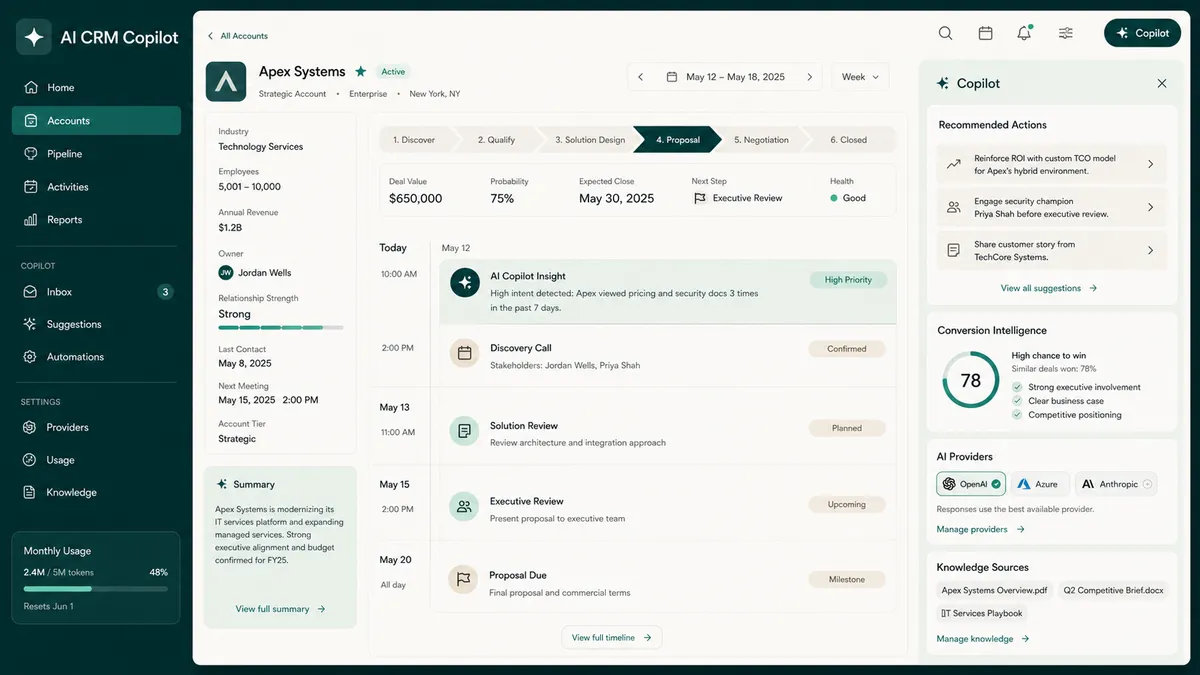Select the 4. Proposal stage
The height and width of the screenshot is (675, 1200).
[678, 140]
